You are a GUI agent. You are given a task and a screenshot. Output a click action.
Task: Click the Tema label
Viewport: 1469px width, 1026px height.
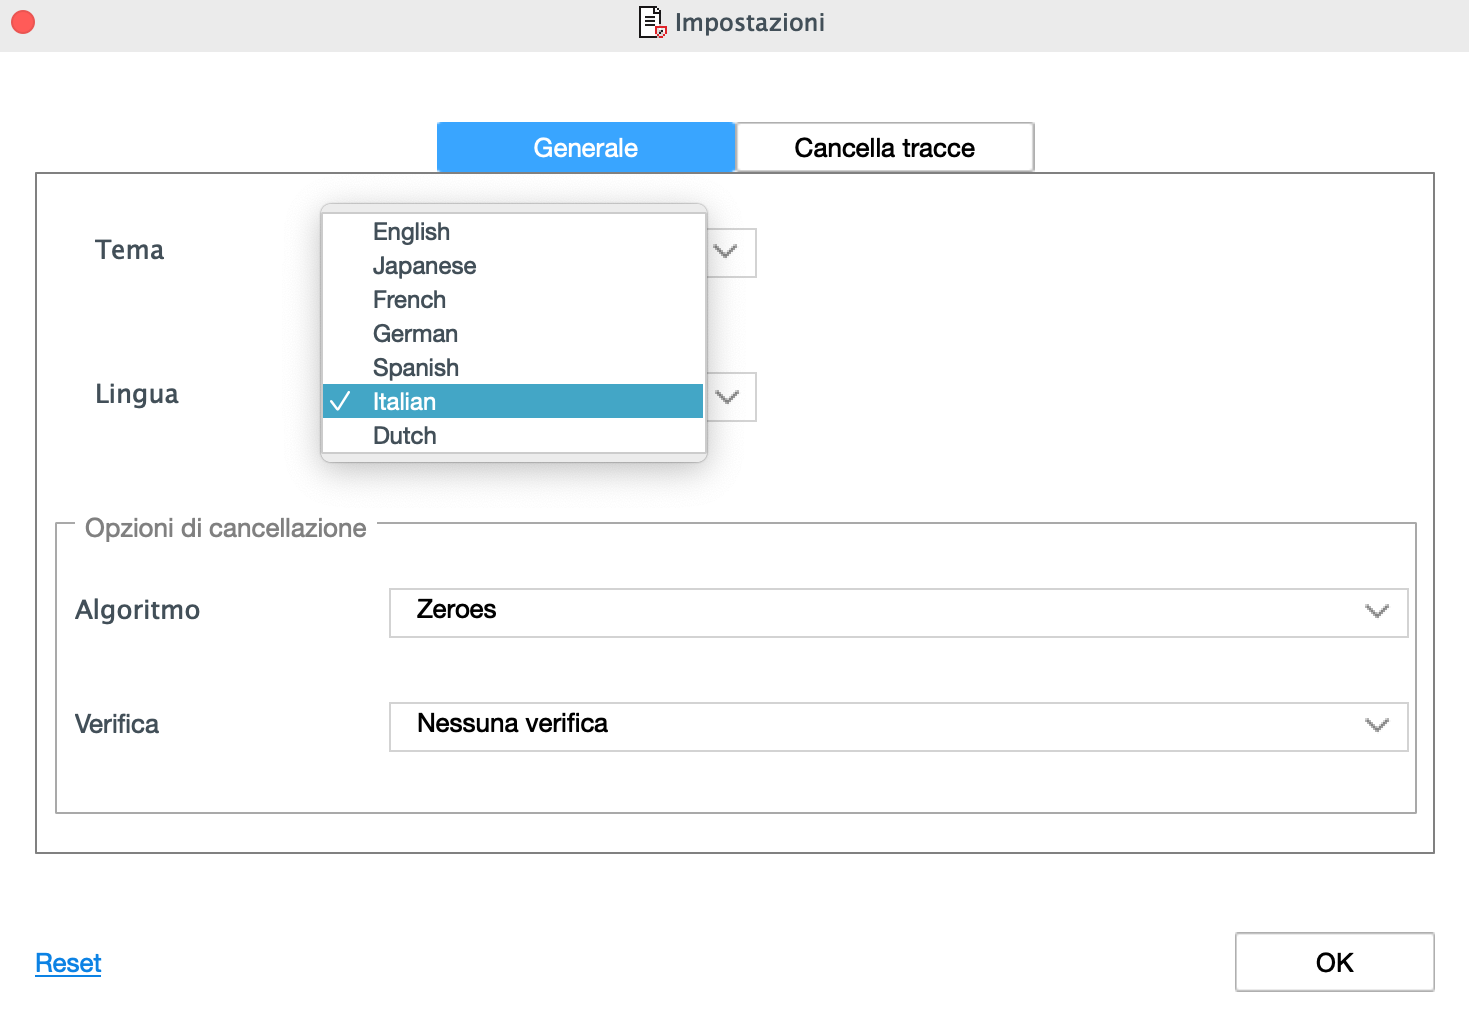click(129, 250)
